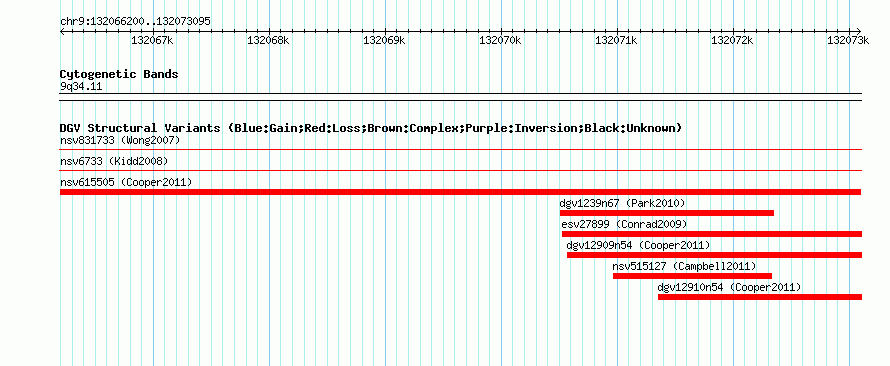Click the thick red nsv615505 loss bar
Screen dimensions: 890x366
[x=460, y=192]
